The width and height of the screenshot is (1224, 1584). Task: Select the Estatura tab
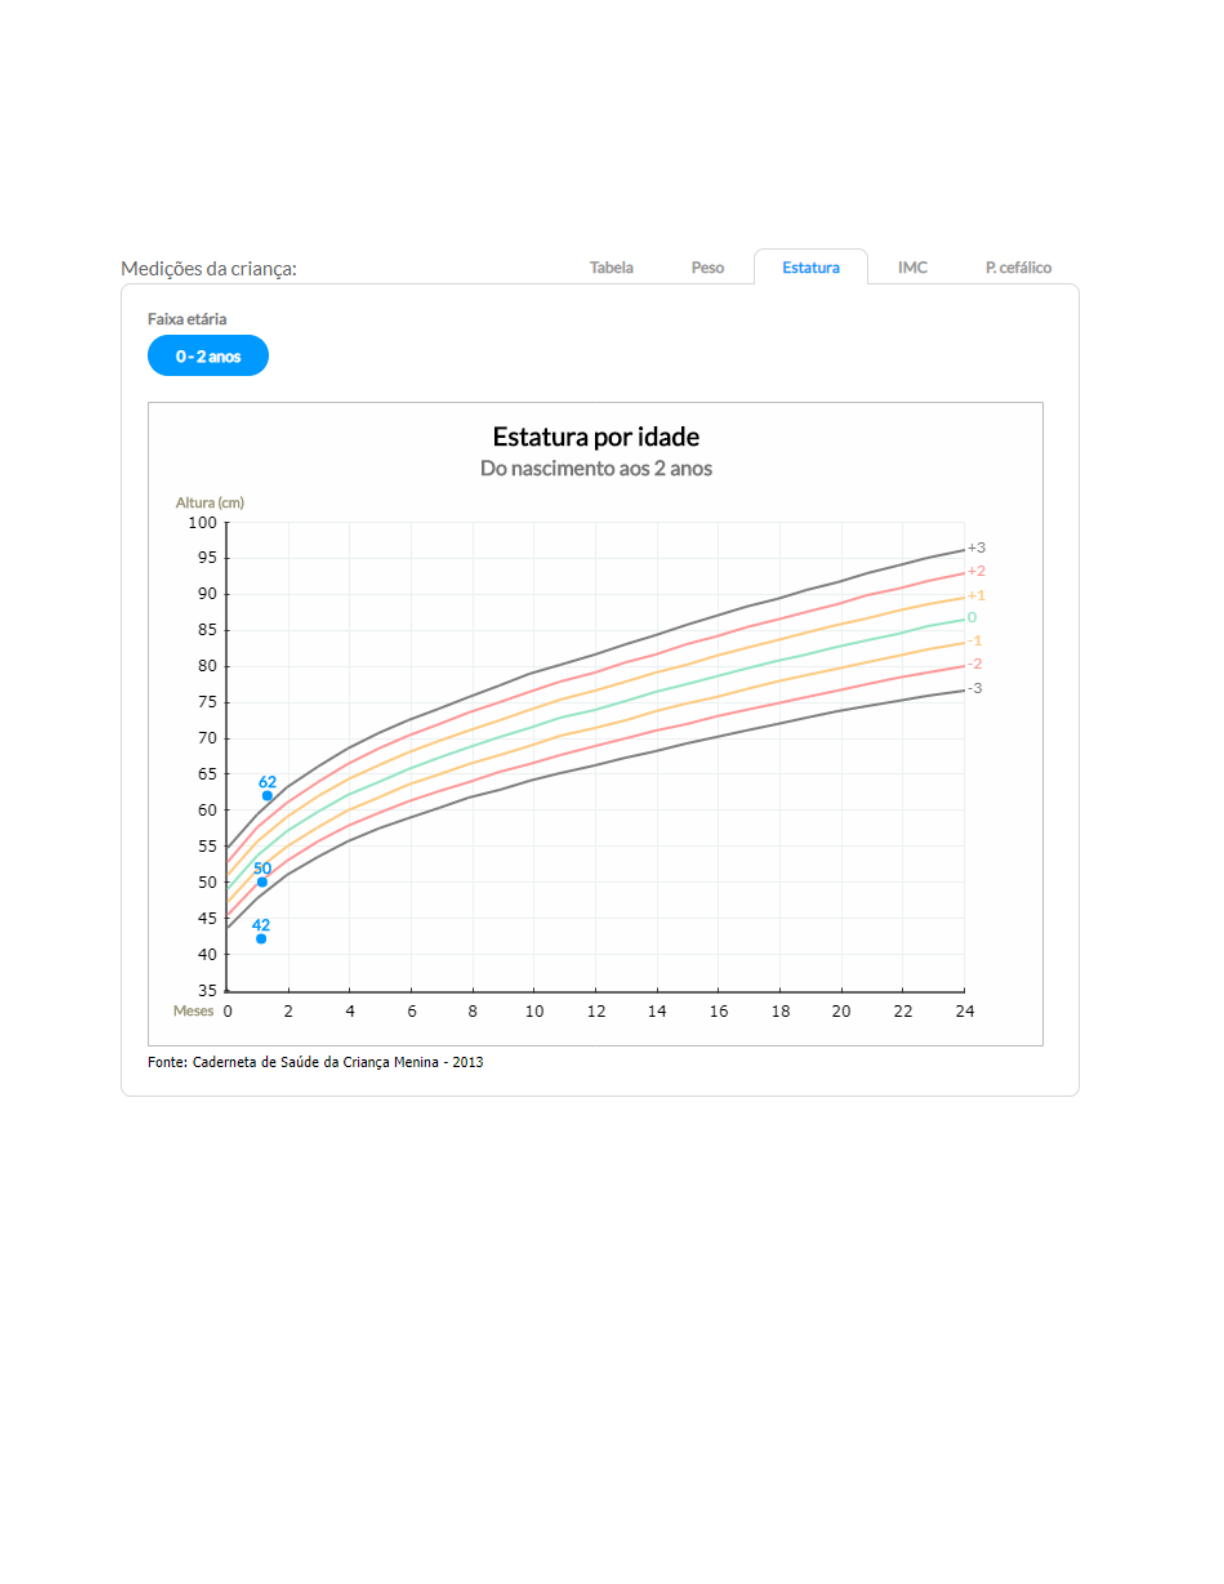pyautogui.click(x=810, y=268)
